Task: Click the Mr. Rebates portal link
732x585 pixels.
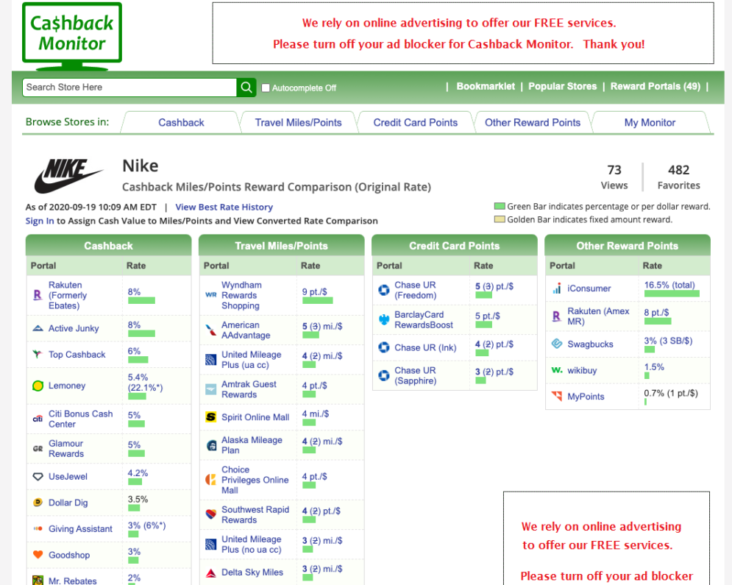Action: 72,580
